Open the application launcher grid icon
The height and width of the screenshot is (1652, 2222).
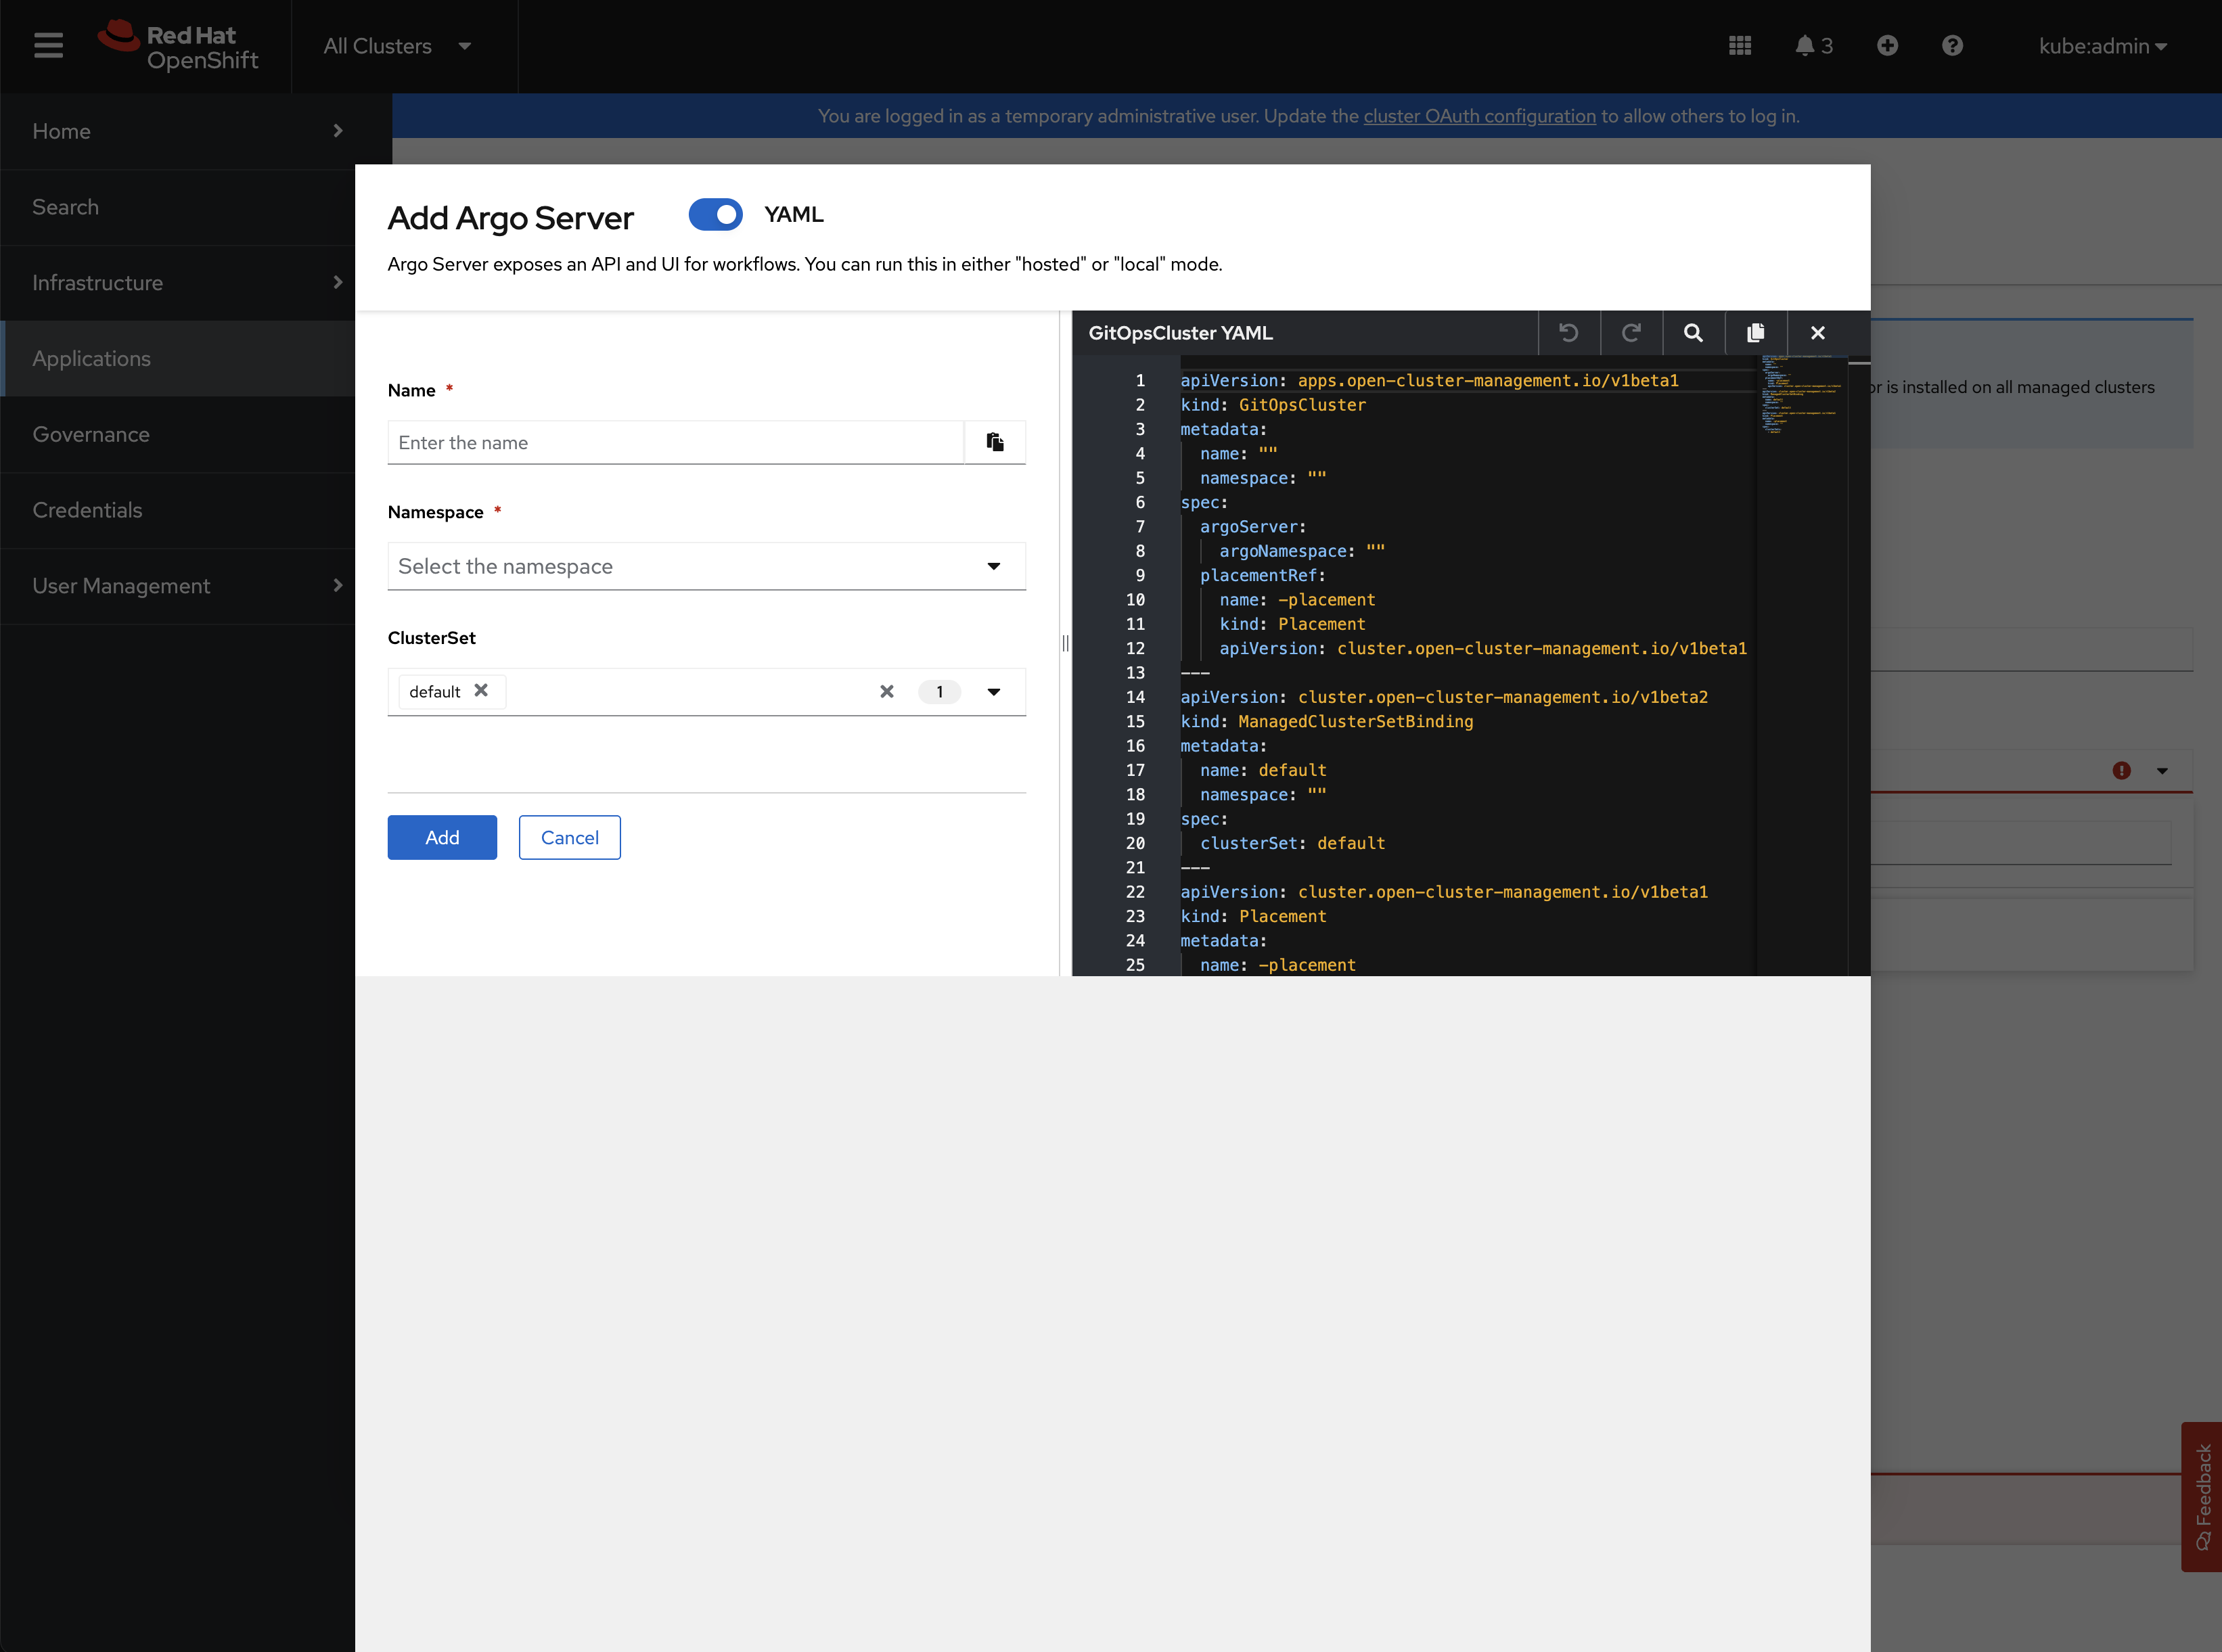click(1739, 46)
